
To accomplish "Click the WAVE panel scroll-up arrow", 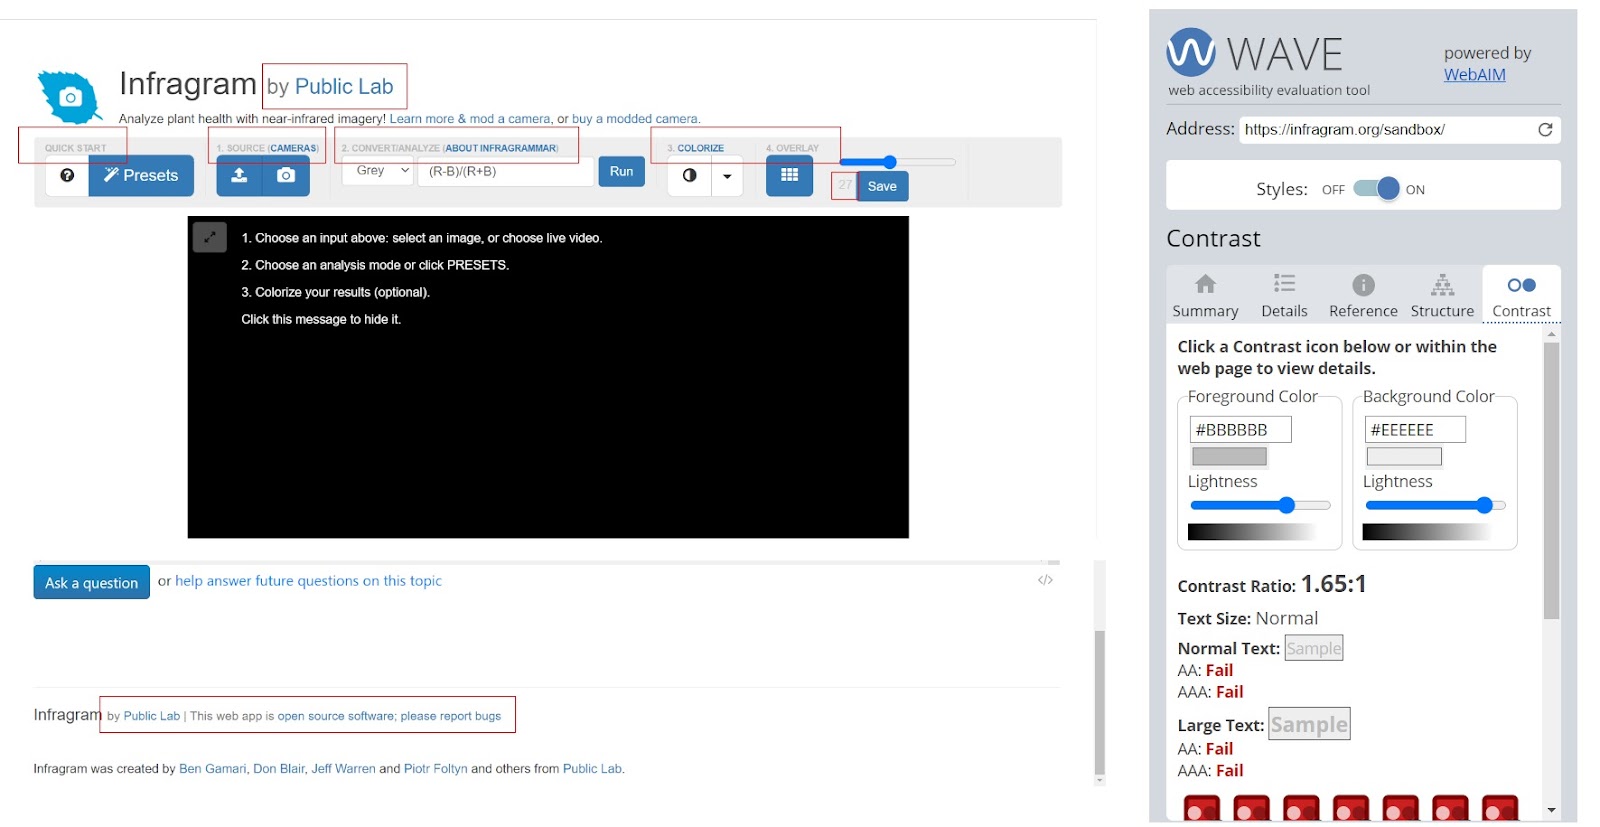I will [1551, 335].
